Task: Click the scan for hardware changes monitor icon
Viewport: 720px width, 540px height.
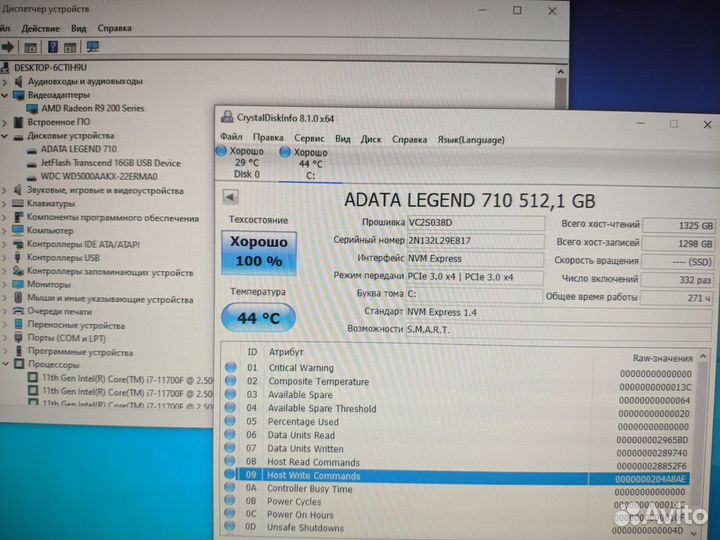Action: point(93,46)
